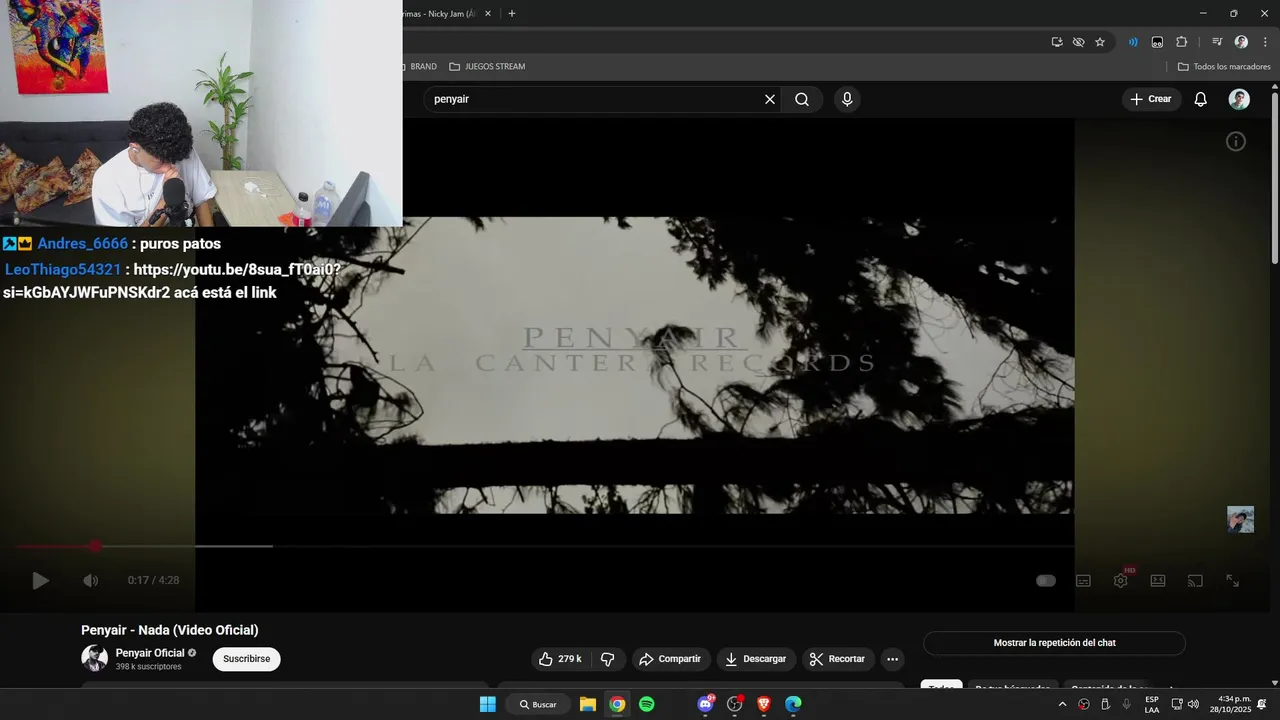Open Brave browser from taskbar
This screenshot has height=720, width=1280.
coord(764,704)
